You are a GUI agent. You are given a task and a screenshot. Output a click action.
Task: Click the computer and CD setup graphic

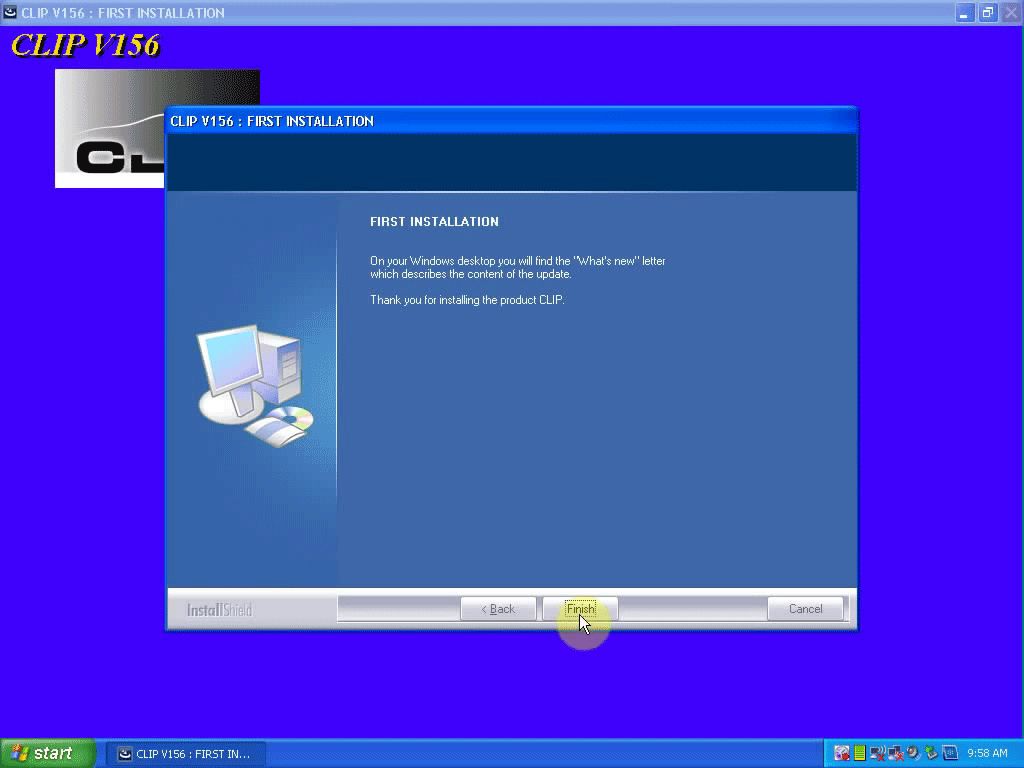[x=255, y=386]
